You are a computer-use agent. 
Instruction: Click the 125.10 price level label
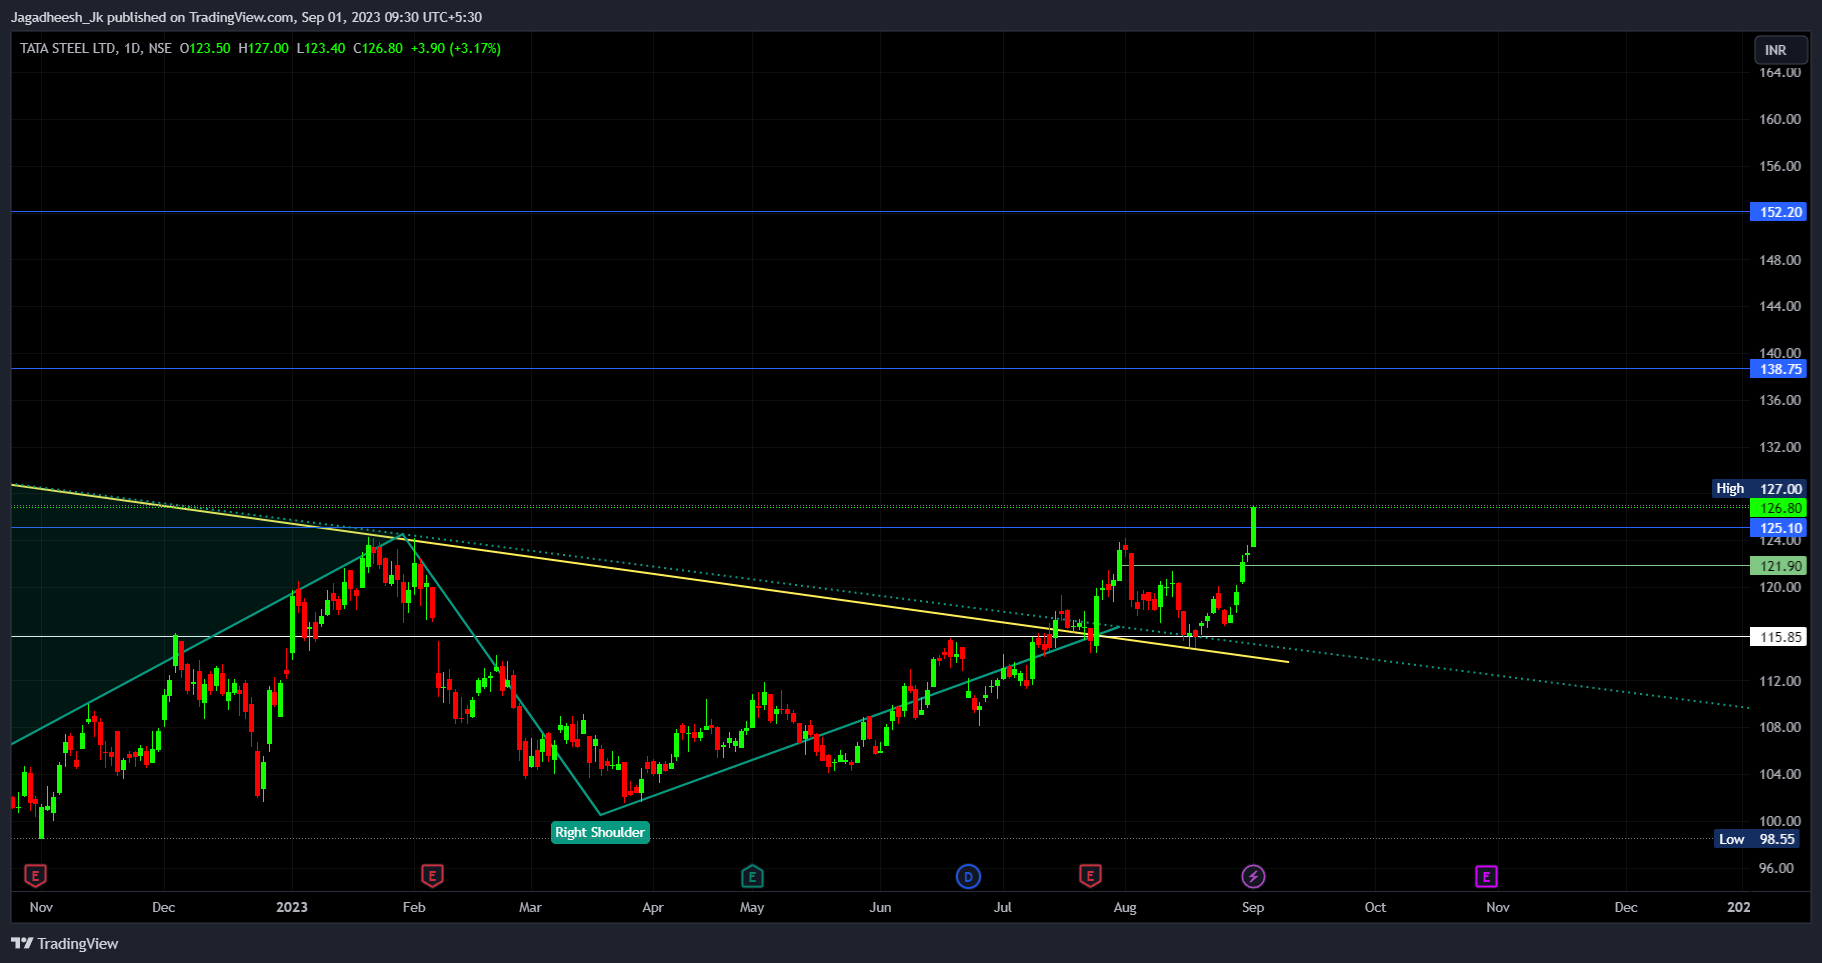(x=1779, y=528)
